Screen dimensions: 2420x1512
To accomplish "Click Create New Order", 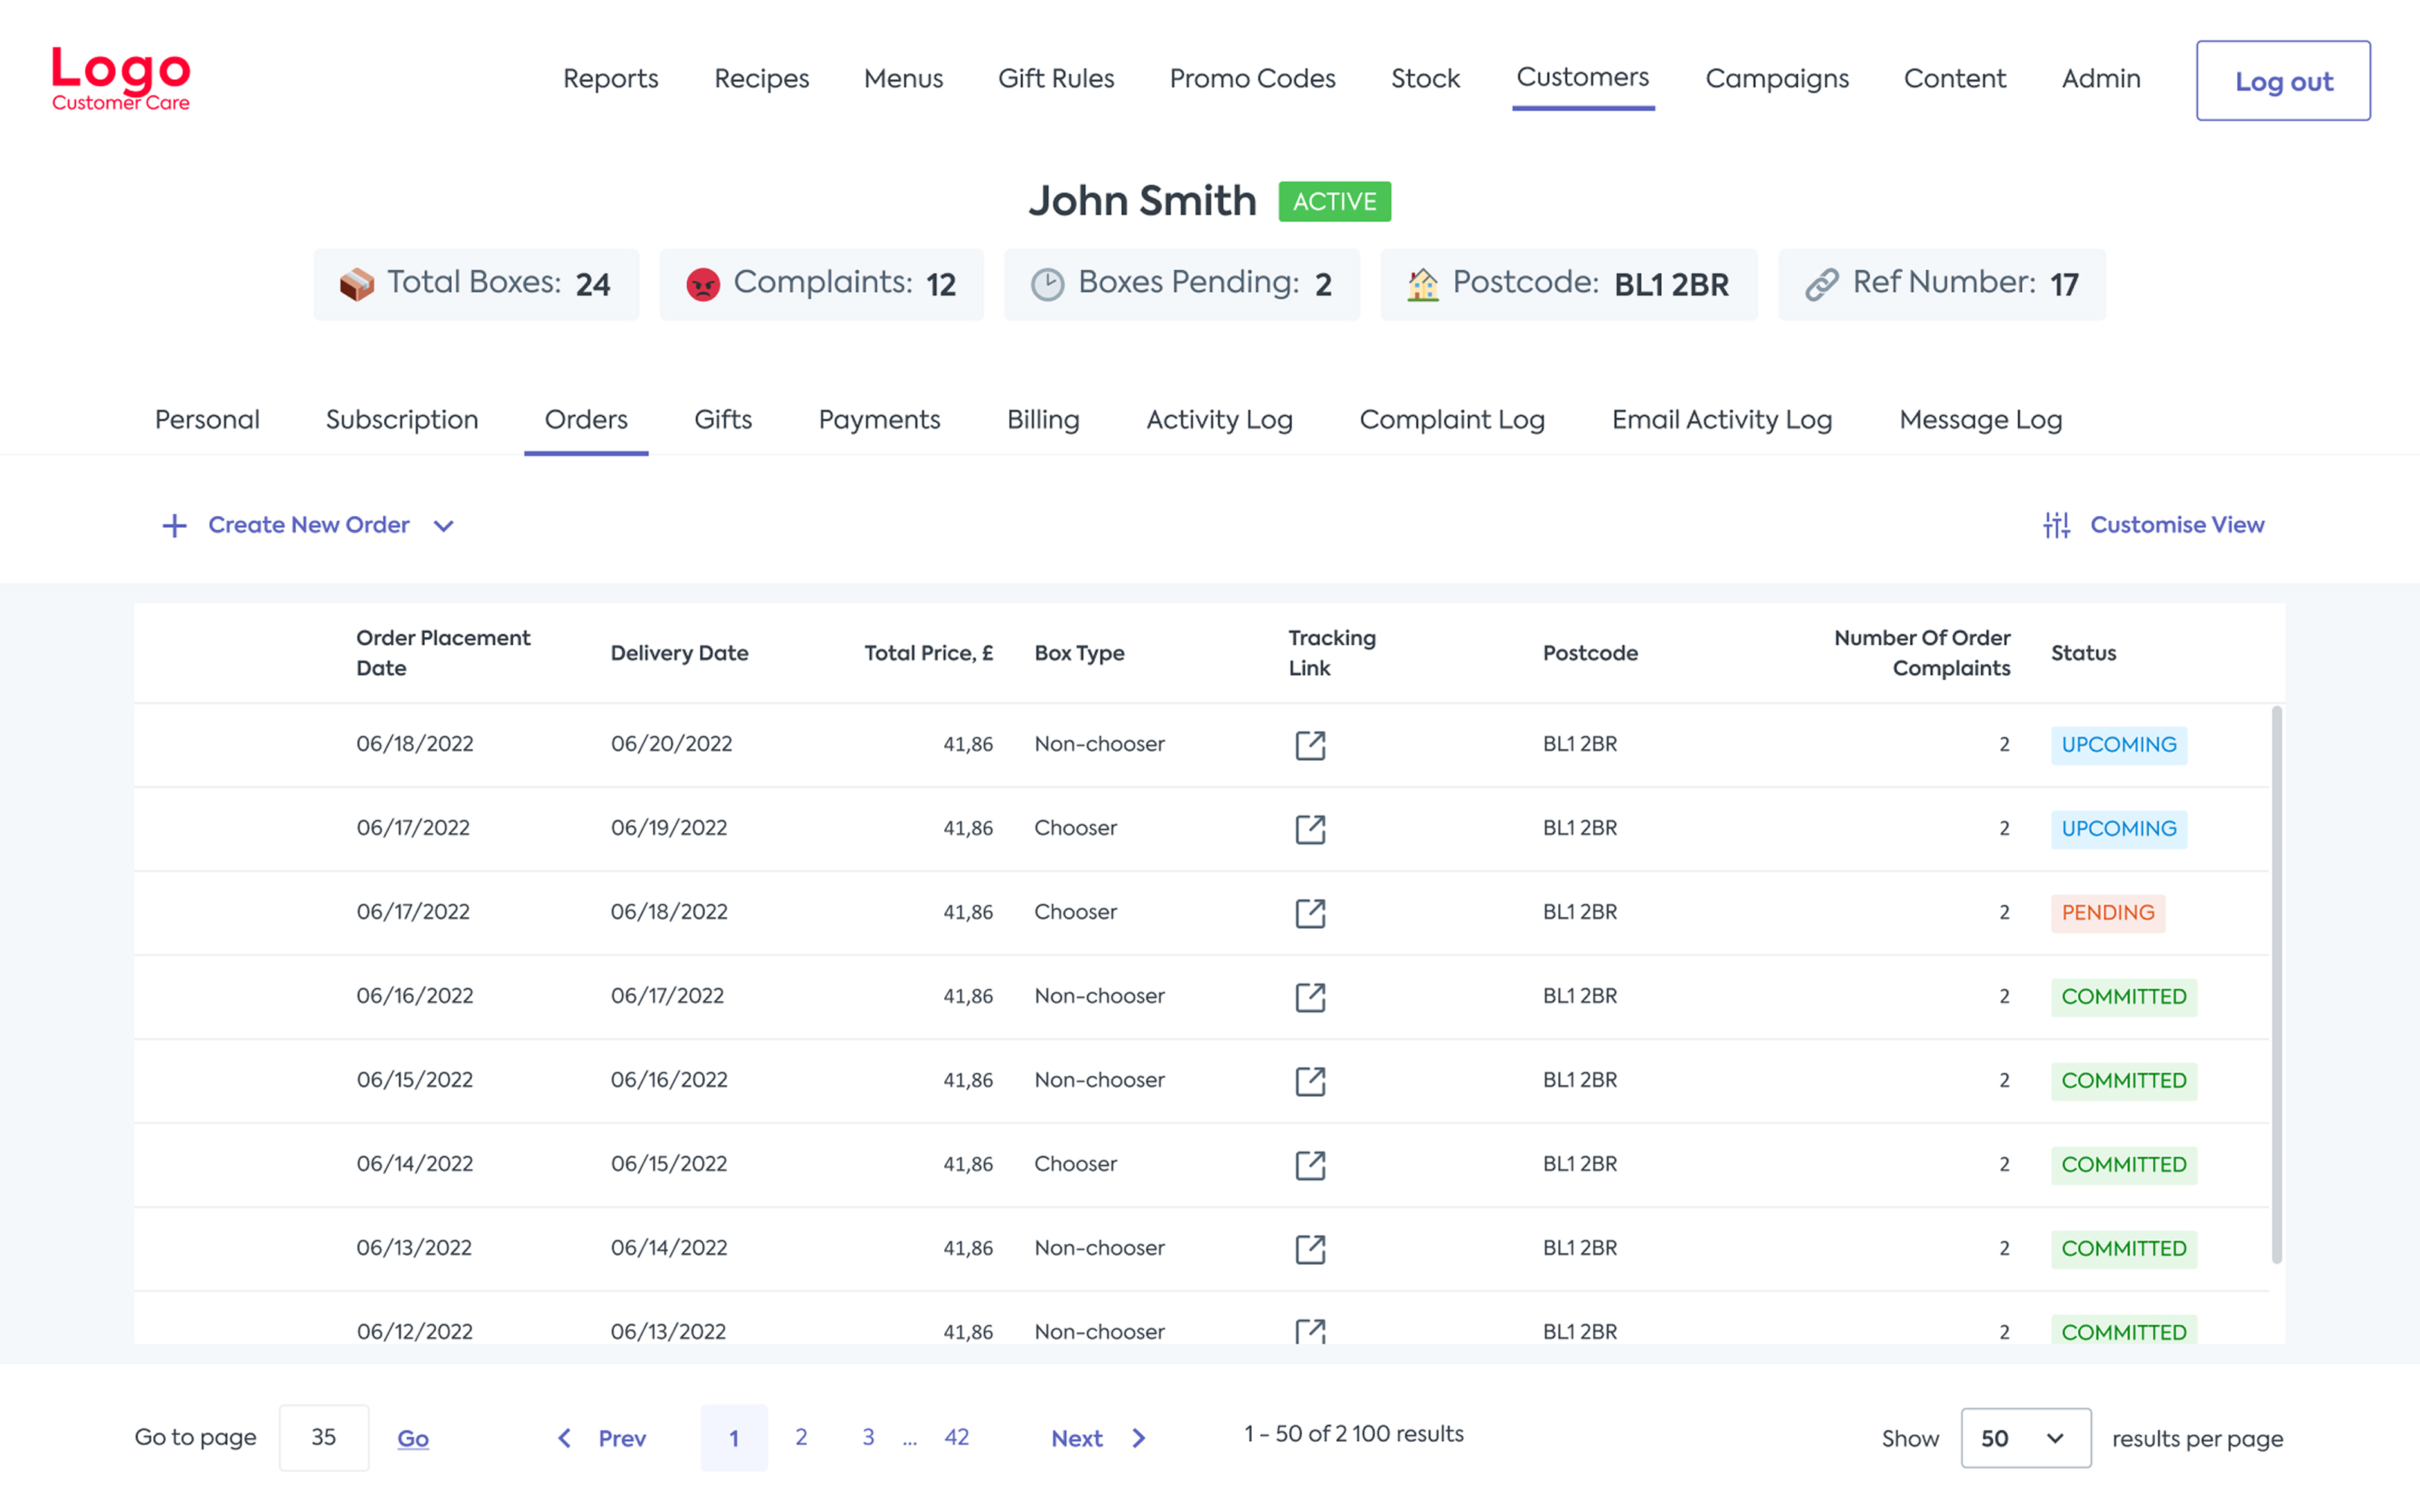I will (309, 525).
